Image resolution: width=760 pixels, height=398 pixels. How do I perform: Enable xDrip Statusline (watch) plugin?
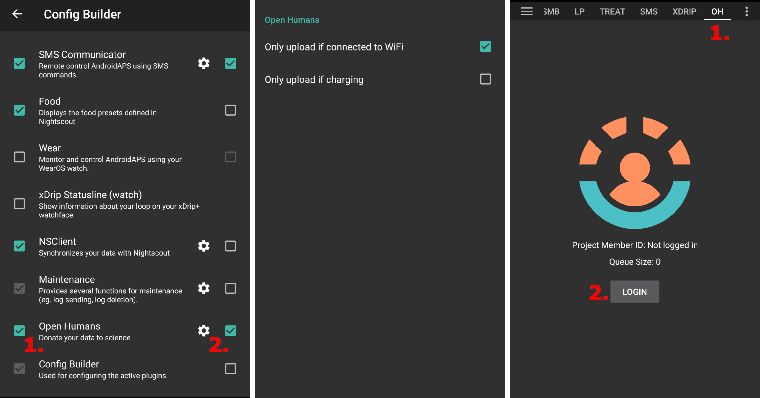(x=19, y=203)
